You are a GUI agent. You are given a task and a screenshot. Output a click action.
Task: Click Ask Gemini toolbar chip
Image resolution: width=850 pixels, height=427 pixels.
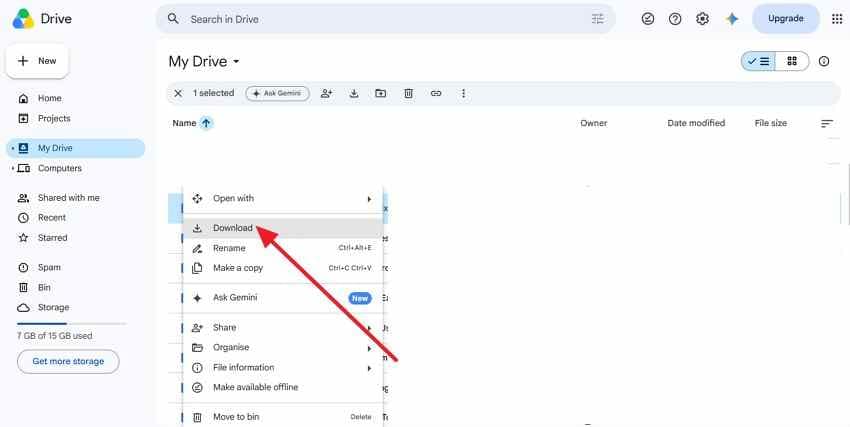coord(278,93)
